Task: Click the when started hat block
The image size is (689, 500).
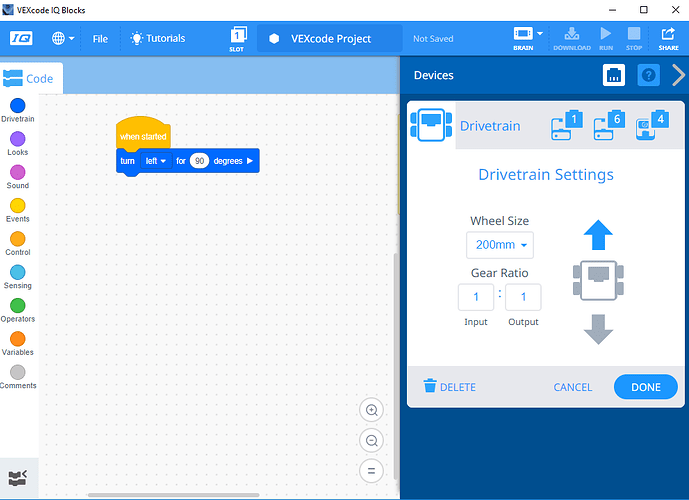Action: tap(143, 133)
